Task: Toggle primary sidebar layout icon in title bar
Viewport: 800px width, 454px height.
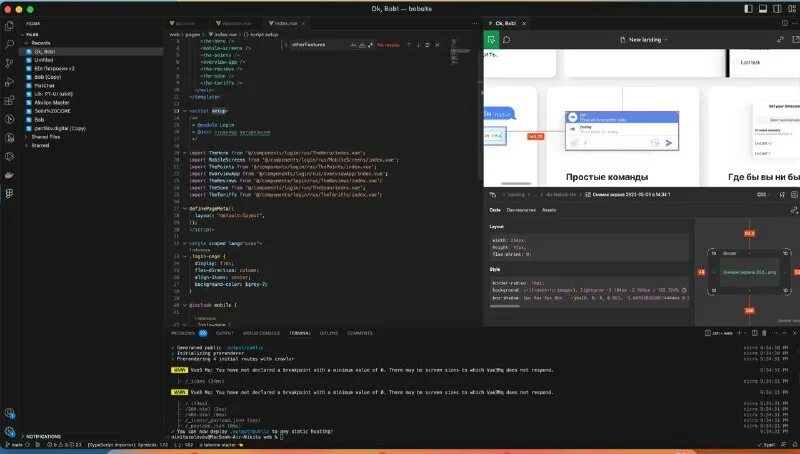Action: (x=748, y=9)
